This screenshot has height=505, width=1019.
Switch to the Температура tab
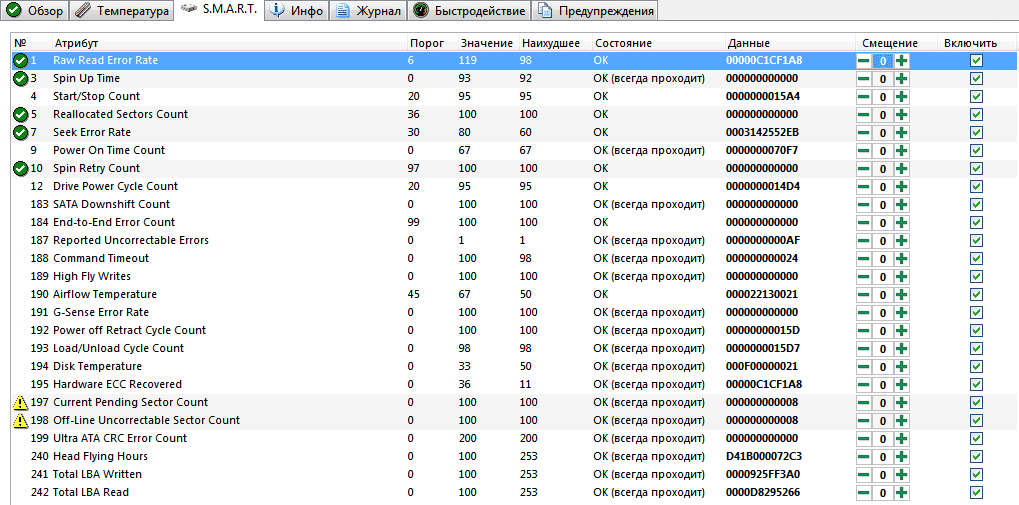[x=121, y=11]
